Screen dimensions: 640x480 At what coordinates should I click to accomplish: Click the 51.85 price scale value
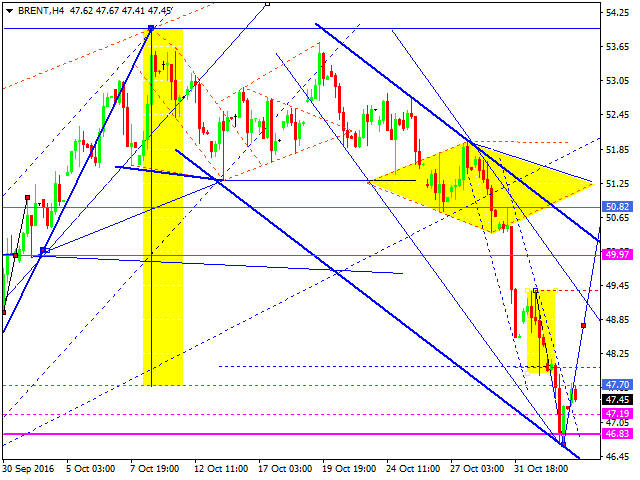(618, 150)
